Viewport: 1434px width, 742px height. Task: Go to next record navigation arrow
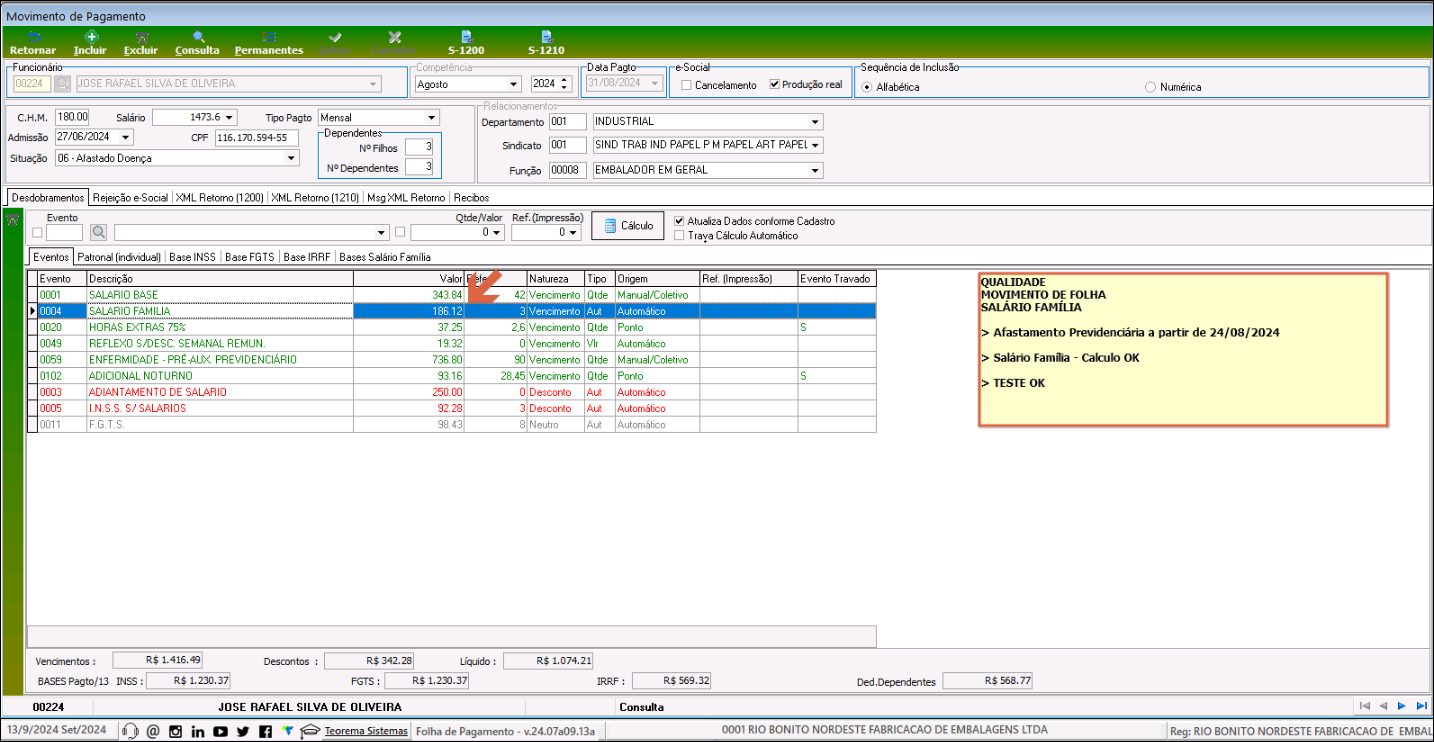pyautogui.click(x=1402, y=706)
